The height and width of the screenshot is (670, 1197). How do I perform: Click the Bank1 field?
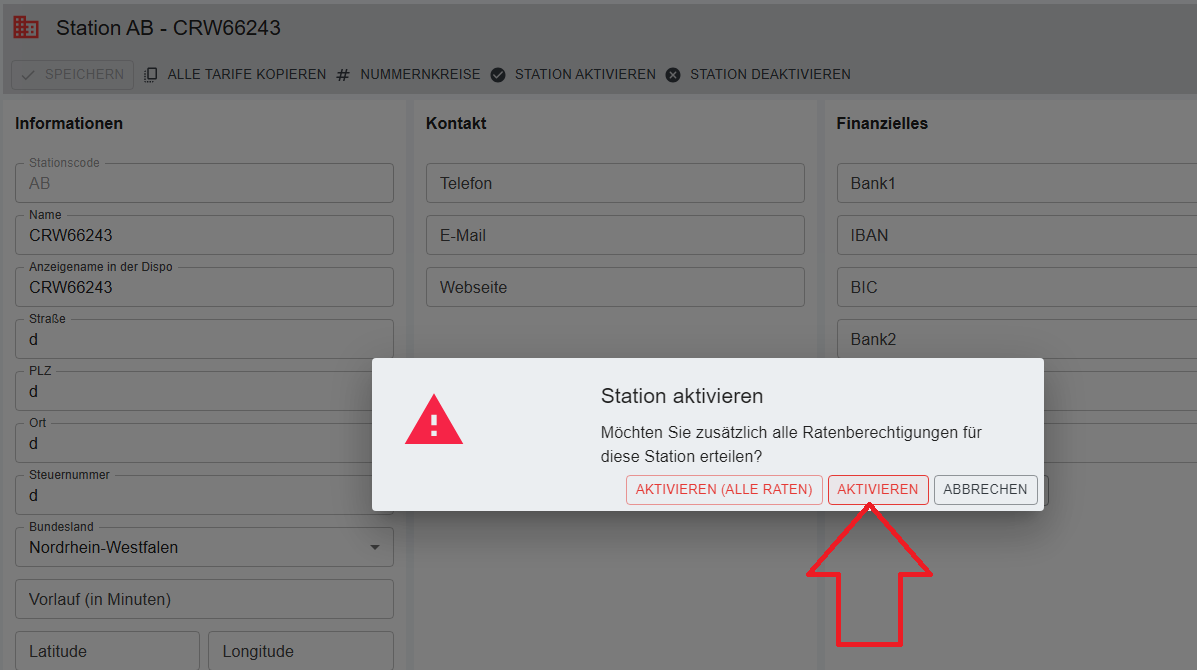tap(1017, 183)
